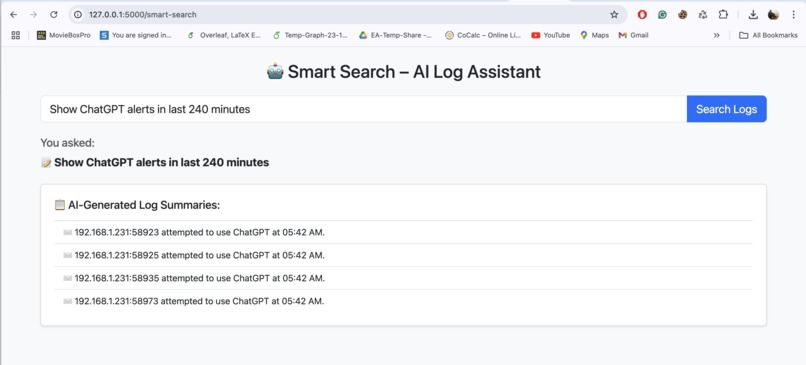806x365 pixels.
Task: Open the Opera extension icon
Action: pyautogui.click(x=642, y=15)
